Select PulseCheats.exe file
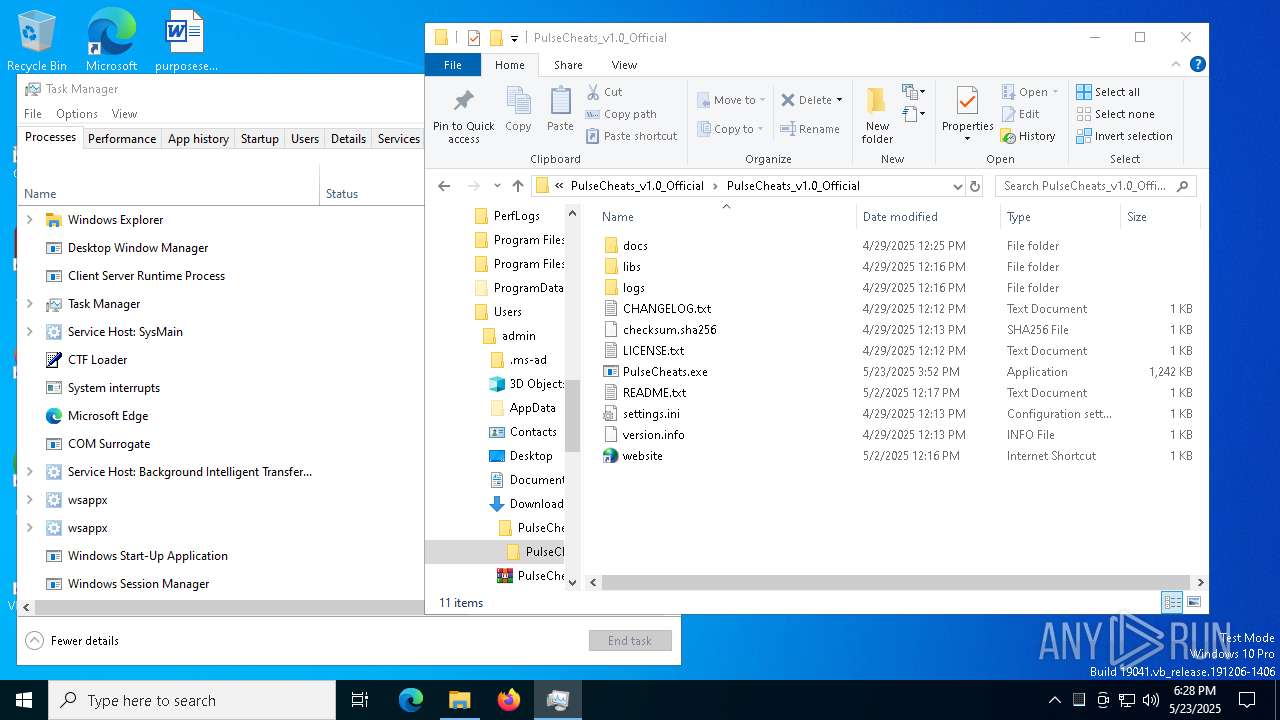1280x720 pixels. 665,372
